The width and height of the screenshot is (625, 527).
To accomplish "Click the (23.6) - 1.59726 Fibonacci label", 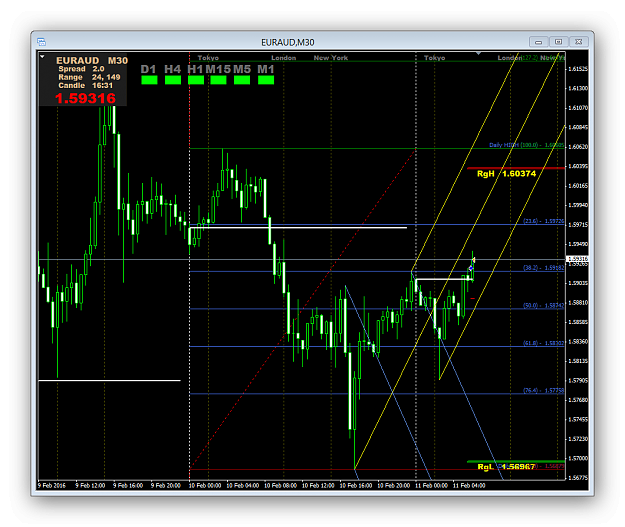I will [x=543, y=221].
